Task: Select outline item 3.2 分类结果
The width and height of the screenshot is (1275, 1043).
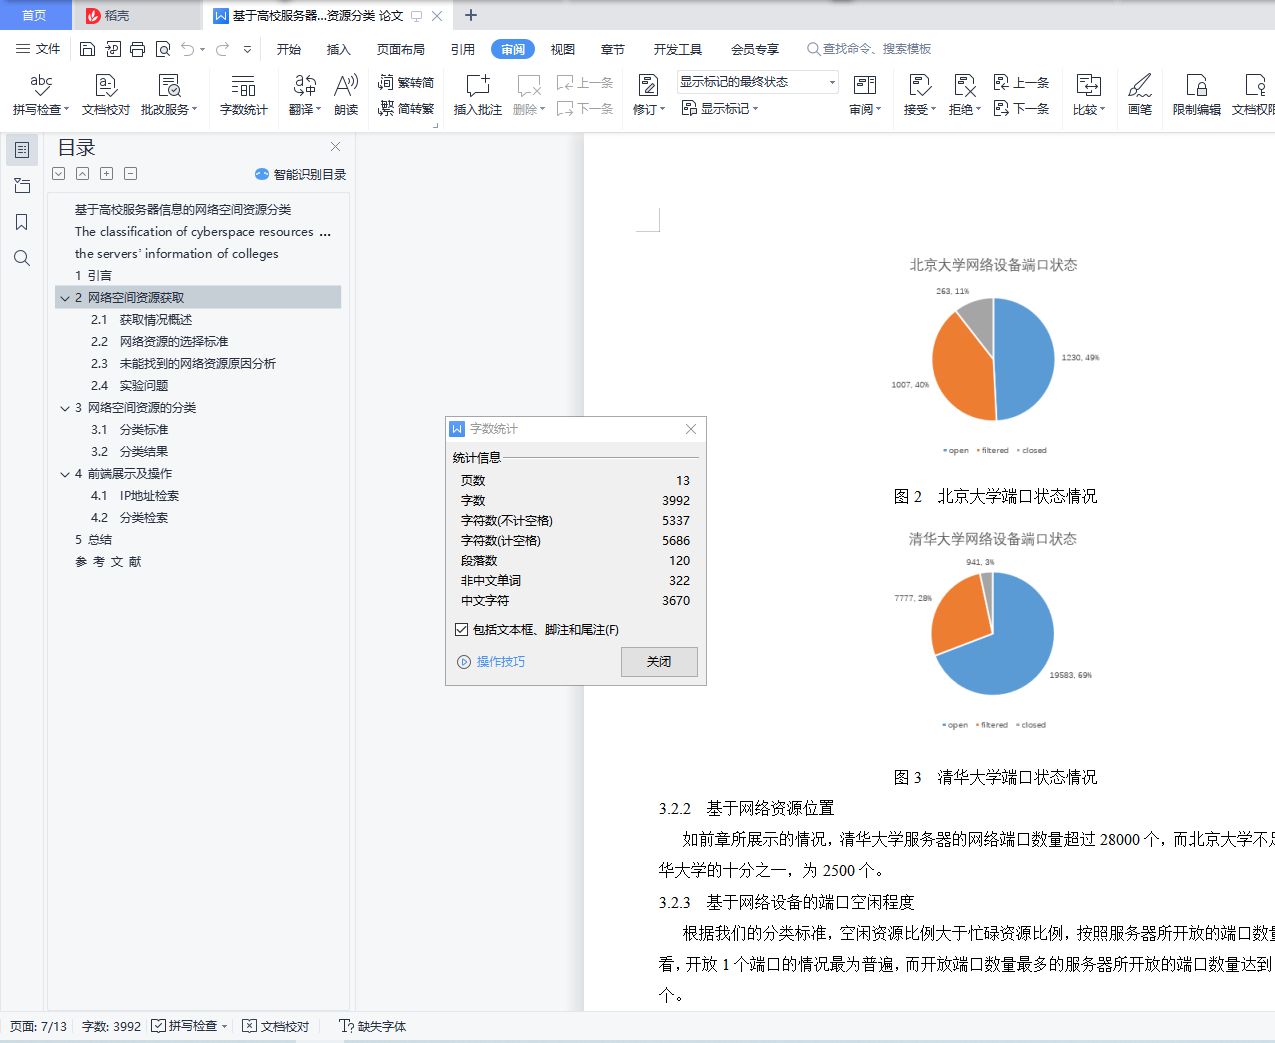Action: click(129, 452)
